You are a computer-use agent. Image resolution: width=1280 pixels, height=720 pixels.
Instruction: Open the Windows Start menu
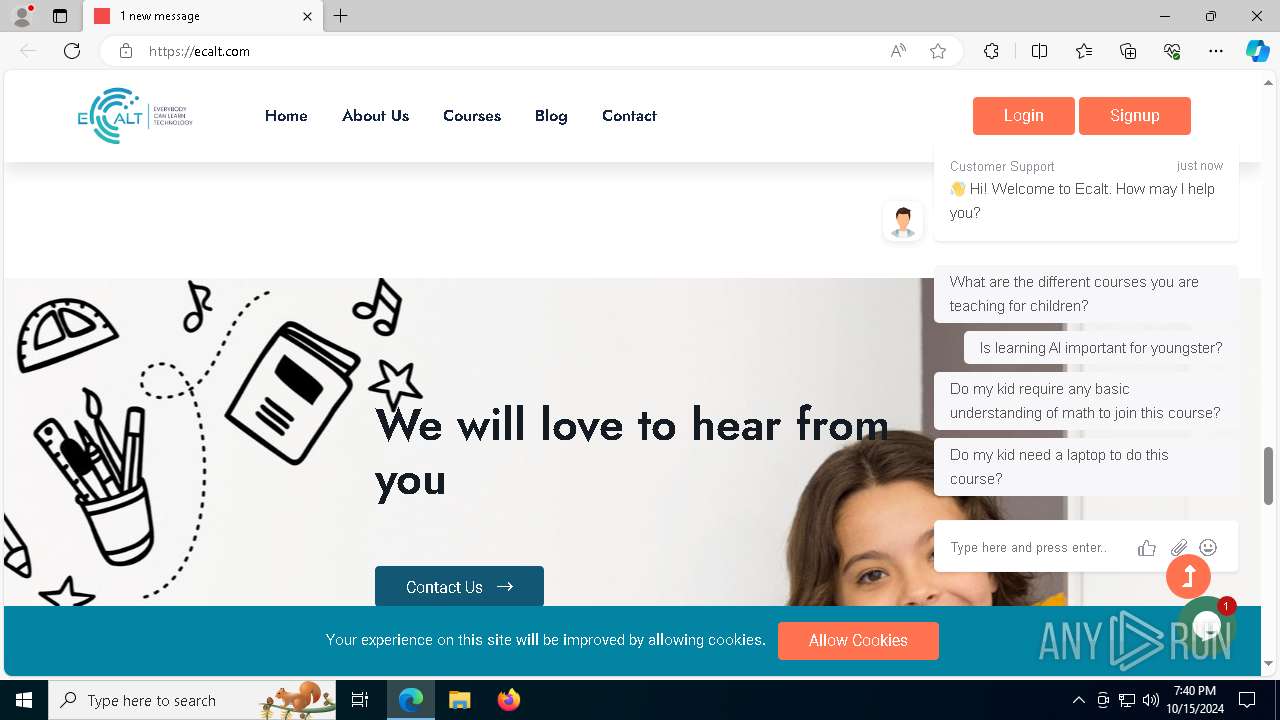[24, 700]
